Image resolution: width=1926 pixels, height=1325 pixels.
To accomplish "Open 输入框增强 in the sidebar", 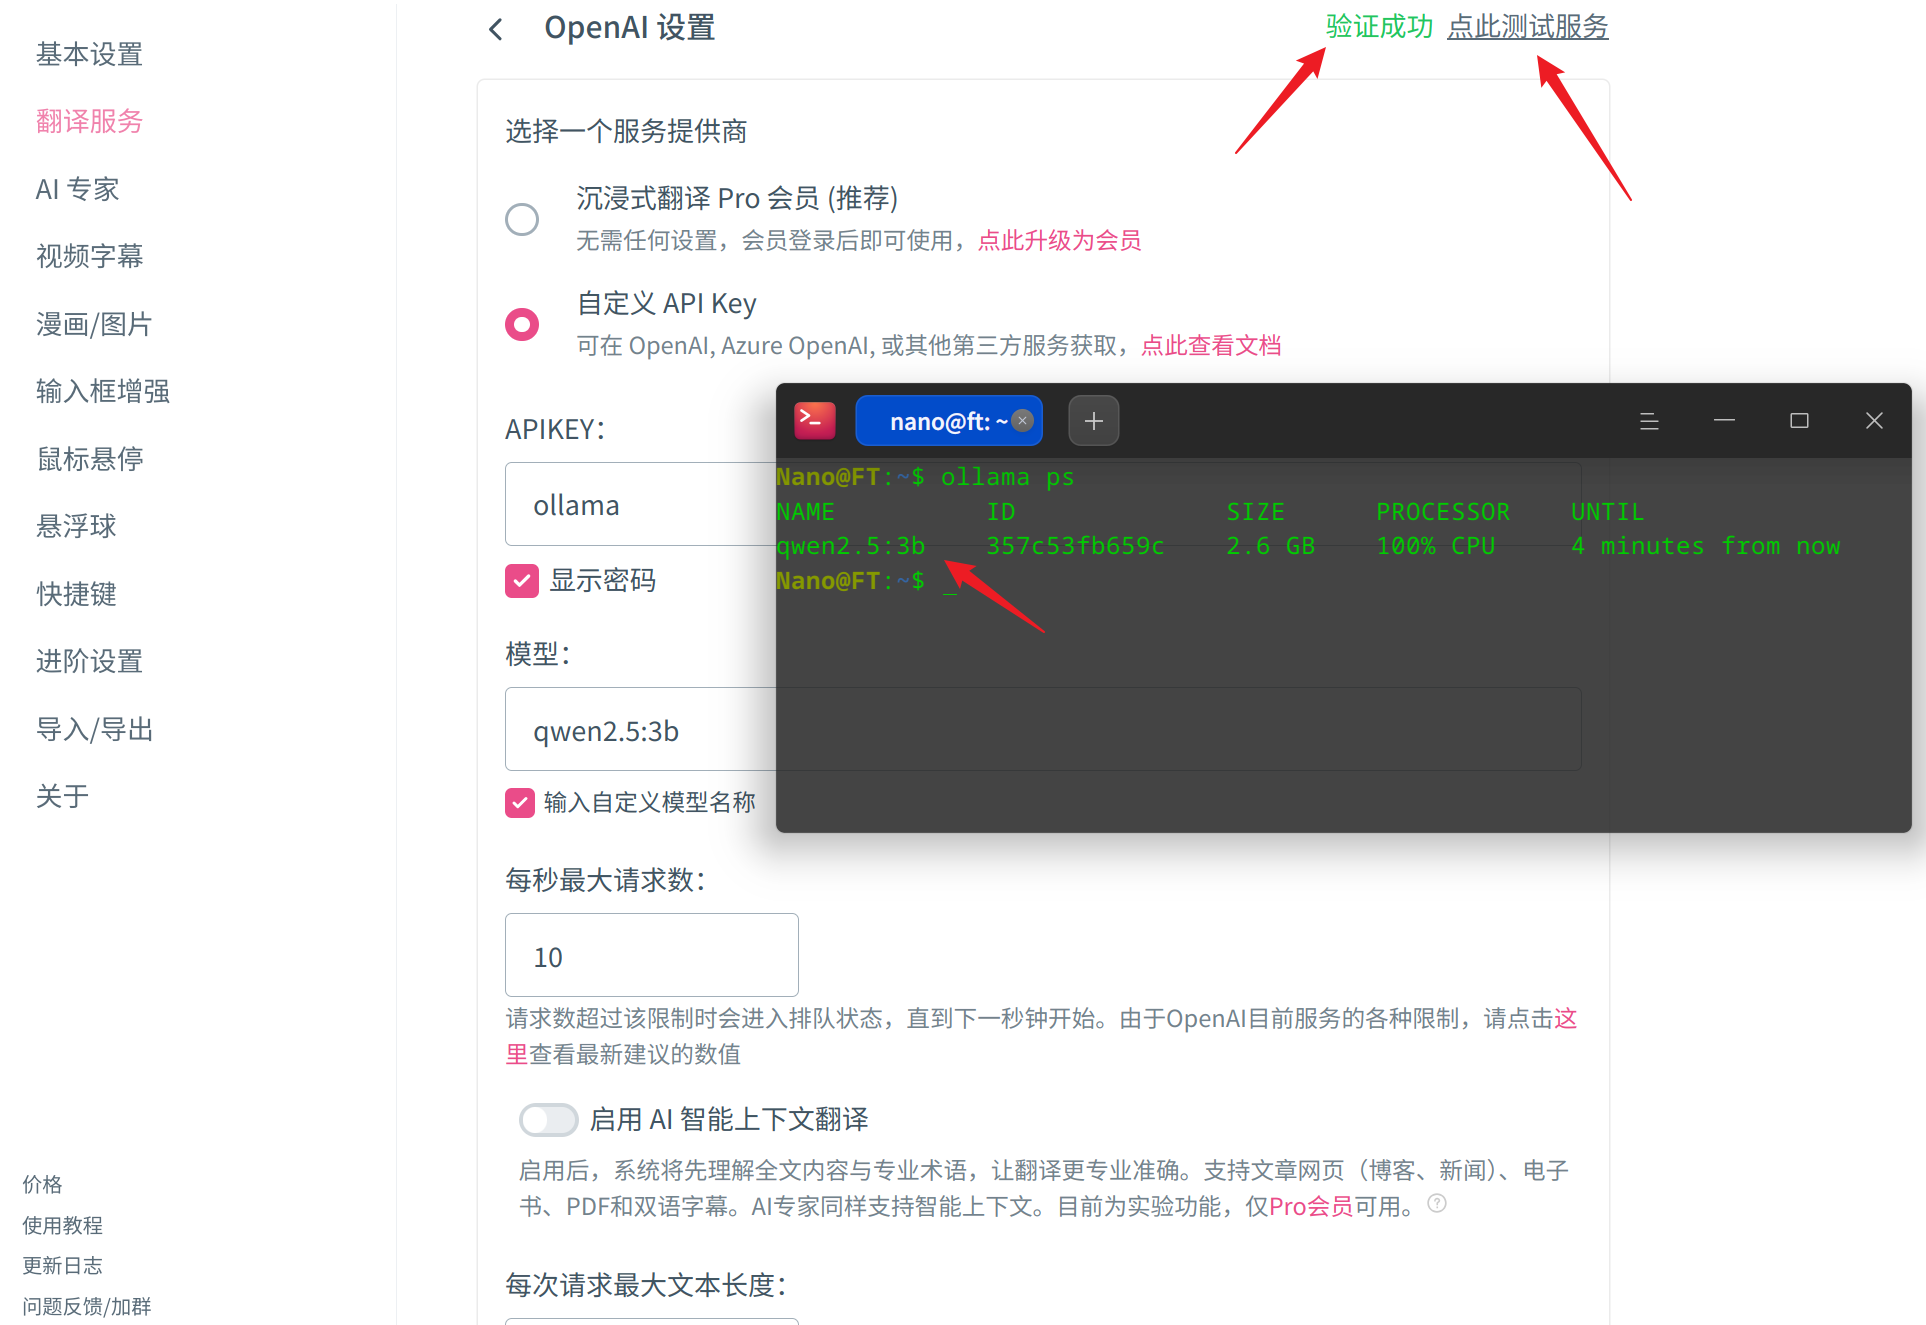I will point(103,391).
